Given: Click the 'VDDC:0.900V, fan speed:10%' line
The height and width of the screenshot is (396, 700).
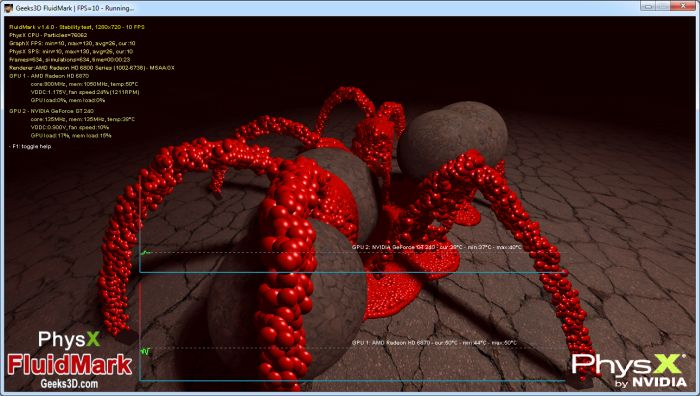Looking at the screenshot, I should (x=70, y=127).
